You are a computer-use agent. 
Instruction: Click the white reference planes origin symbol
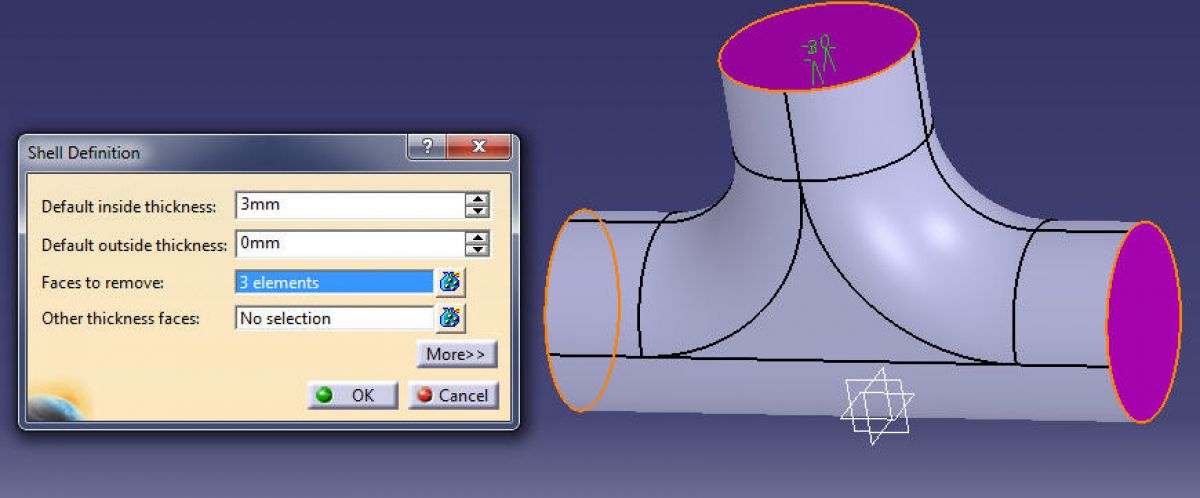click(878, 405)
